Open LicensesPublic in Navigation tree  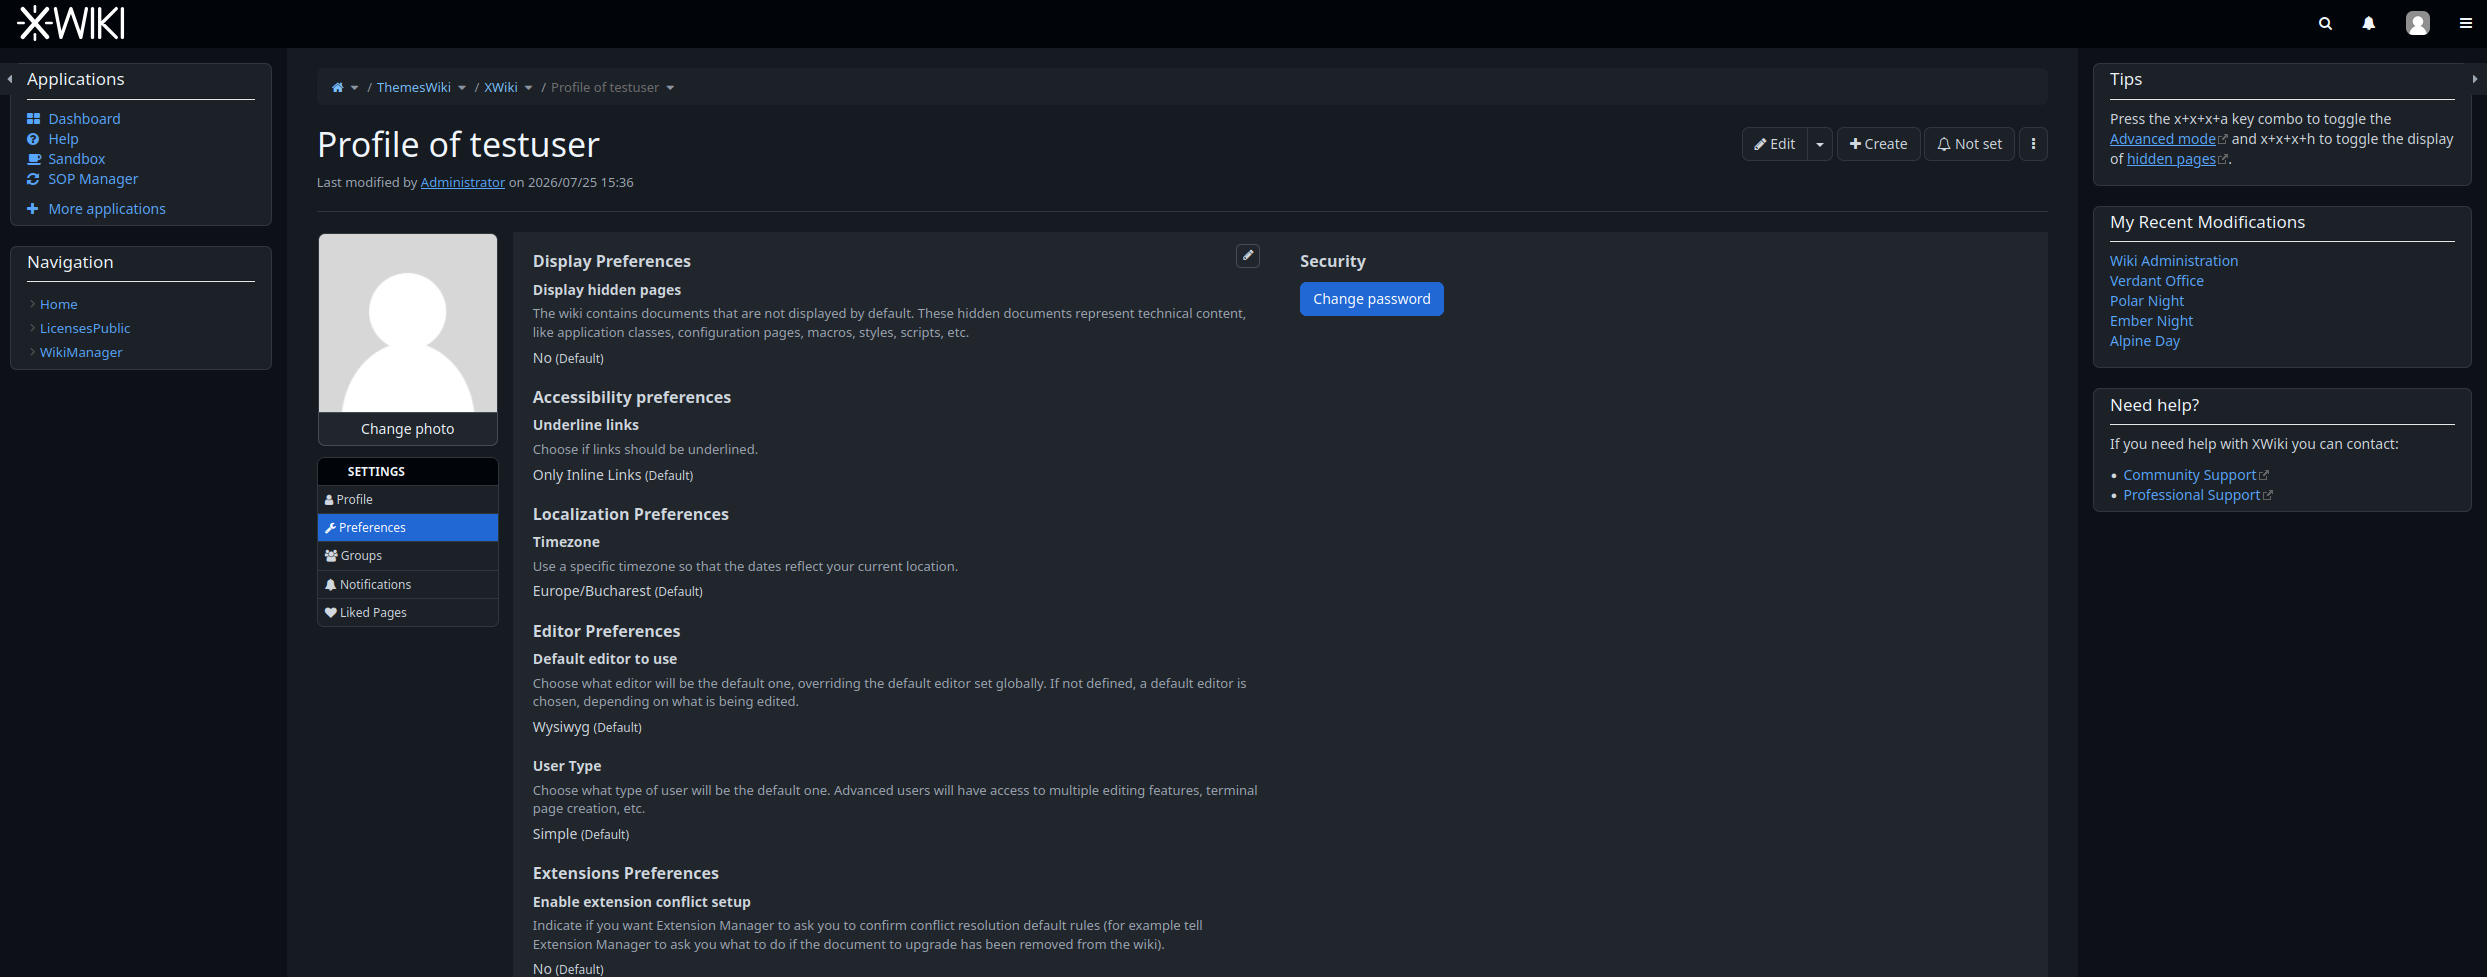click(x=85, y=328)
